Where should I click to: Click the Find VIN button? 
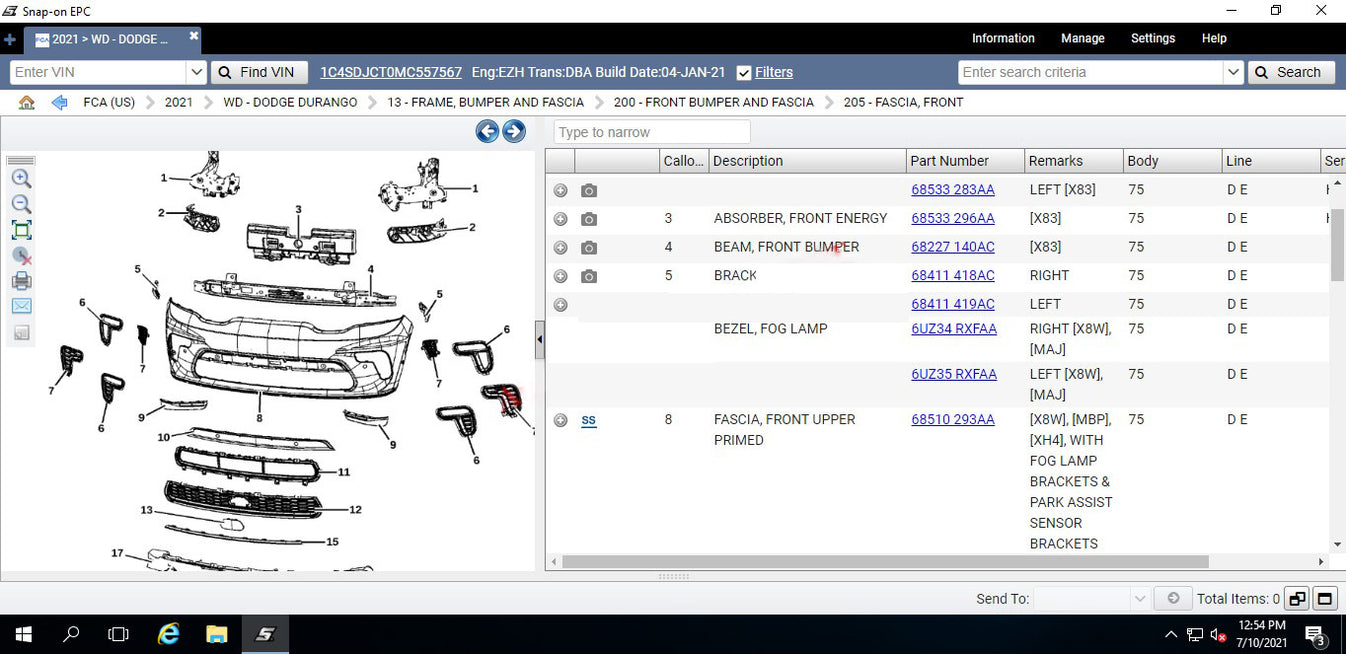pyautogui.click(x=257, y=72)
